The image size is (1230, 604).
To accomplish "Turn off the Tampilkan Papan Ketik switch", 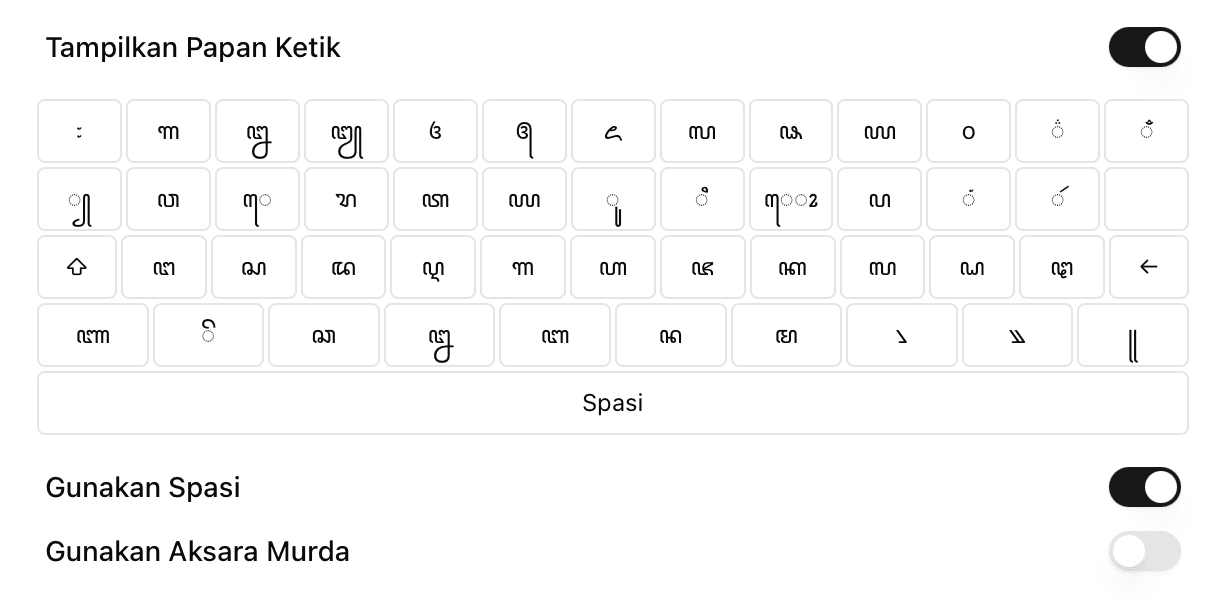I will (1144, 47).
